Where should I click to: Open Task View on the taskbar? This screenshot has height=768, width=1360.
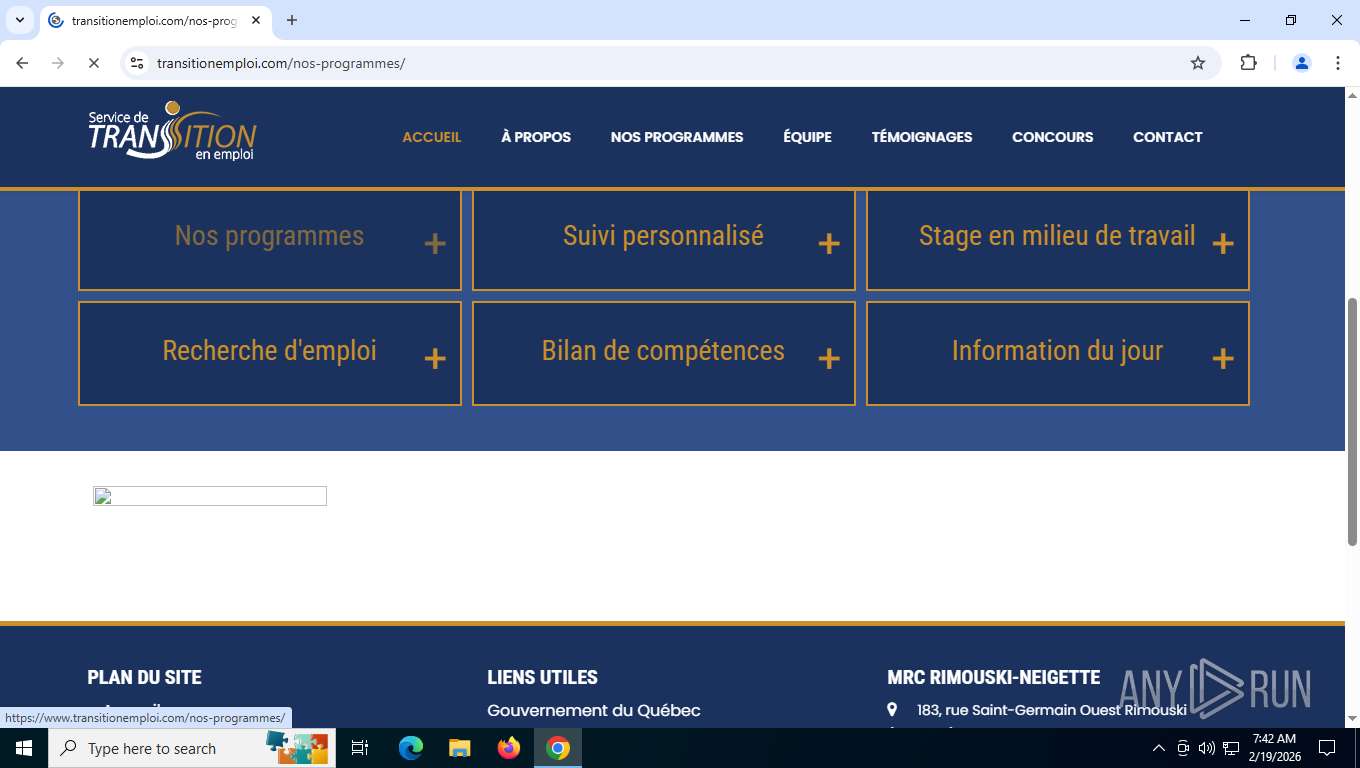point(360,748)
